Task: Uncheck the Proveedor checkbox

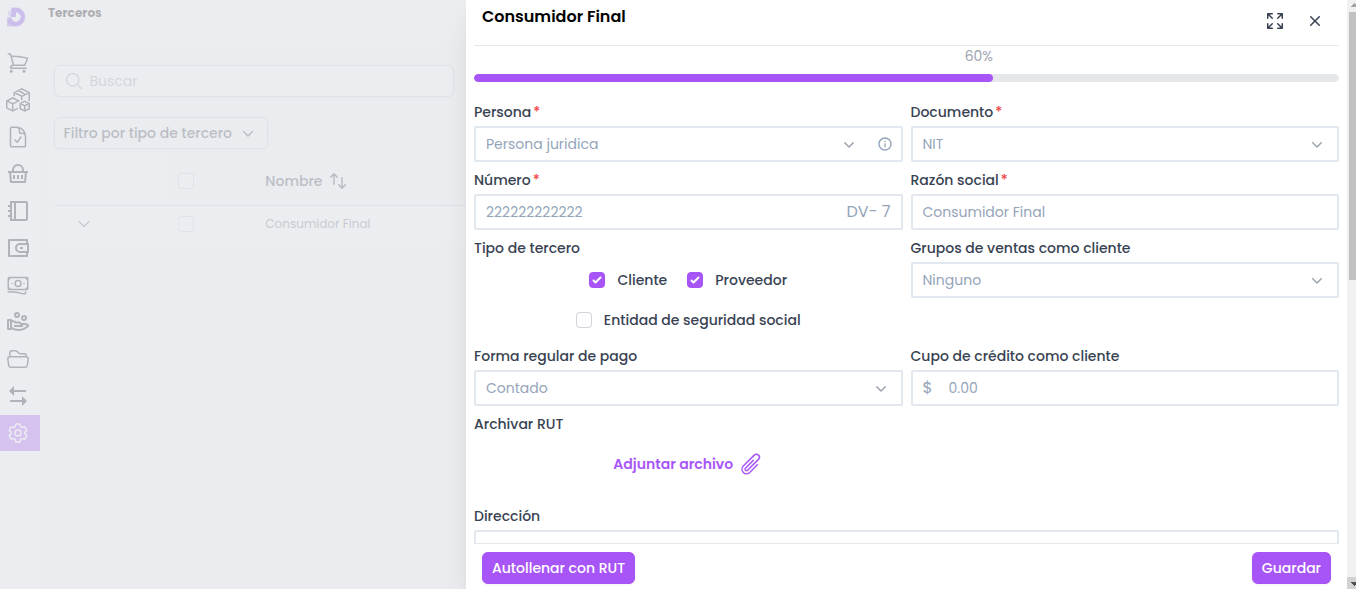Action: tap(695, 280)
